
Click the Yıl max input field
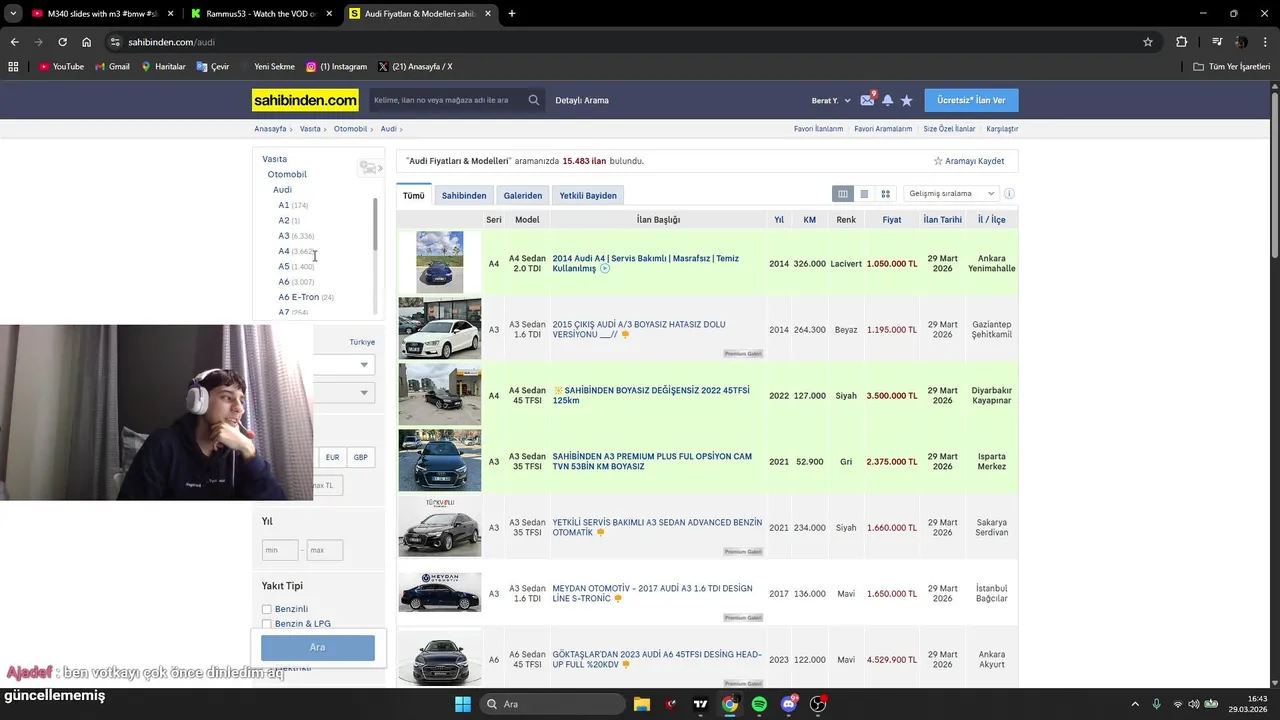325,550
